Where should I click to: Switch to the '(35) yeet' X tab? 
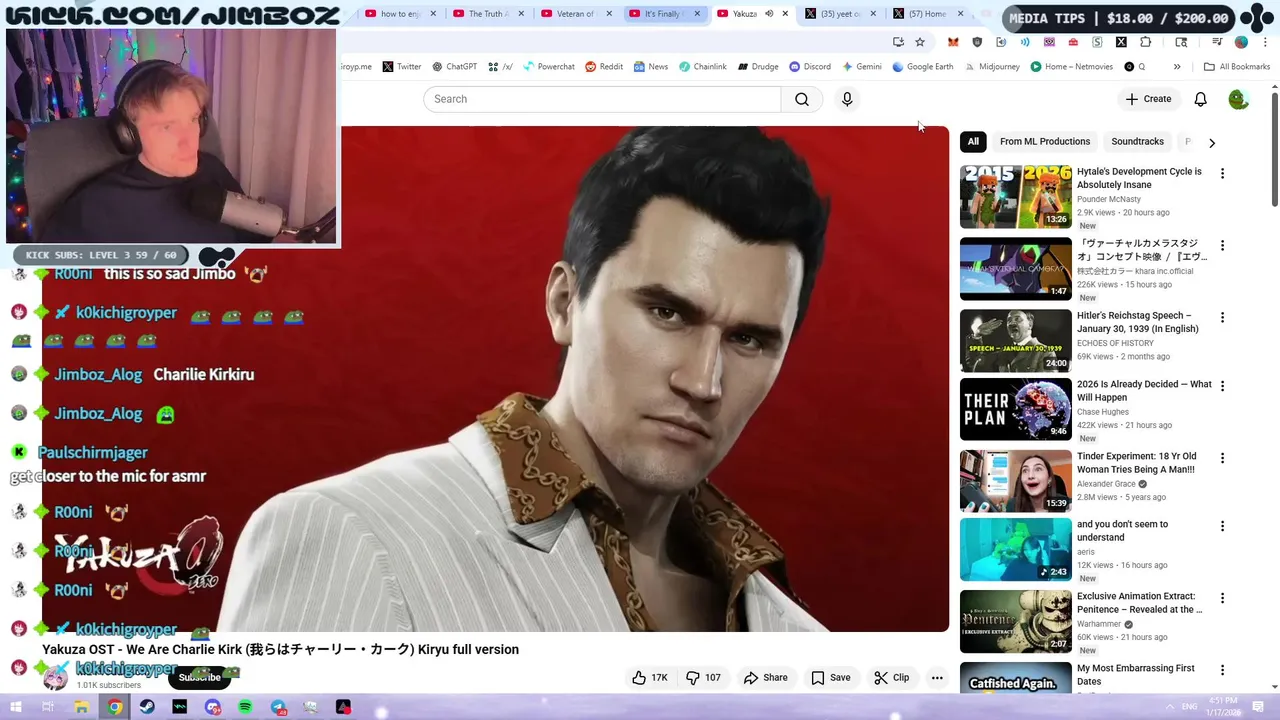click(x=838, y=14)
